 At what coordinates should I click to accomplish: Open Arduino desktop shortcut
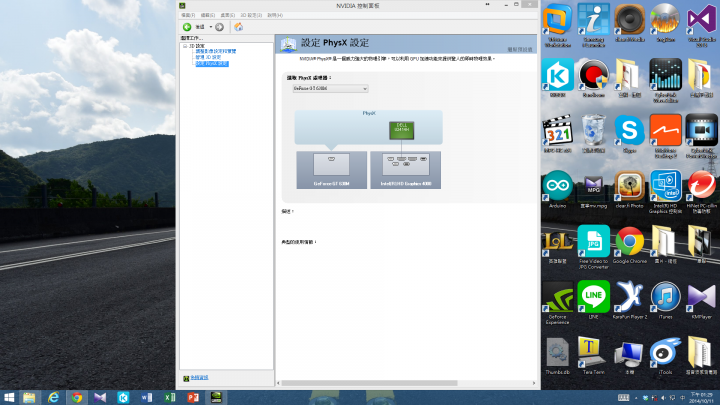[557, 189]
